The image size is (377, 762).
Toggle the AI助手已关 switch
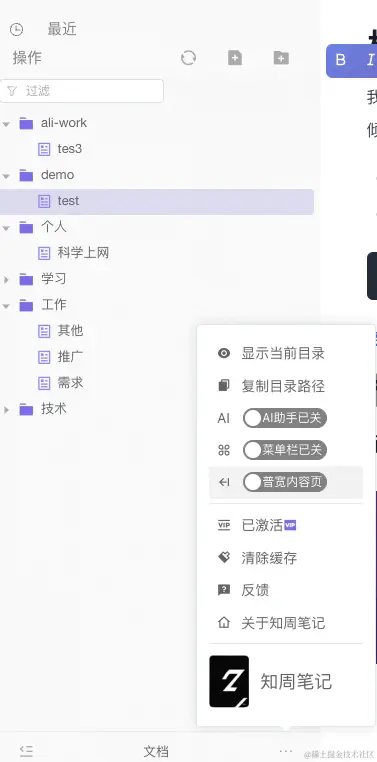(x=285, y=418)
